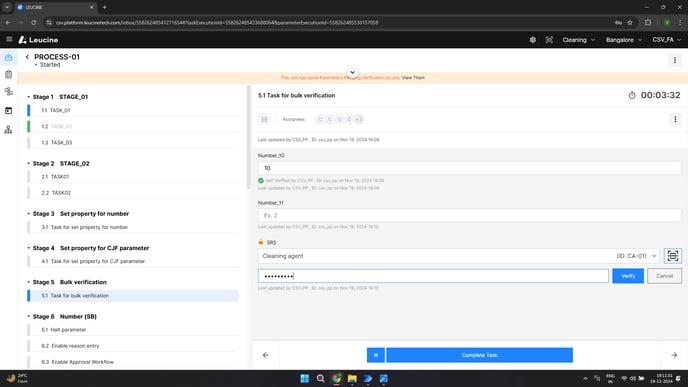The width and height of the screenshot is (688, 387).
Task: Select task 2.2 TASK02
Action: click(x=133, y=193)
